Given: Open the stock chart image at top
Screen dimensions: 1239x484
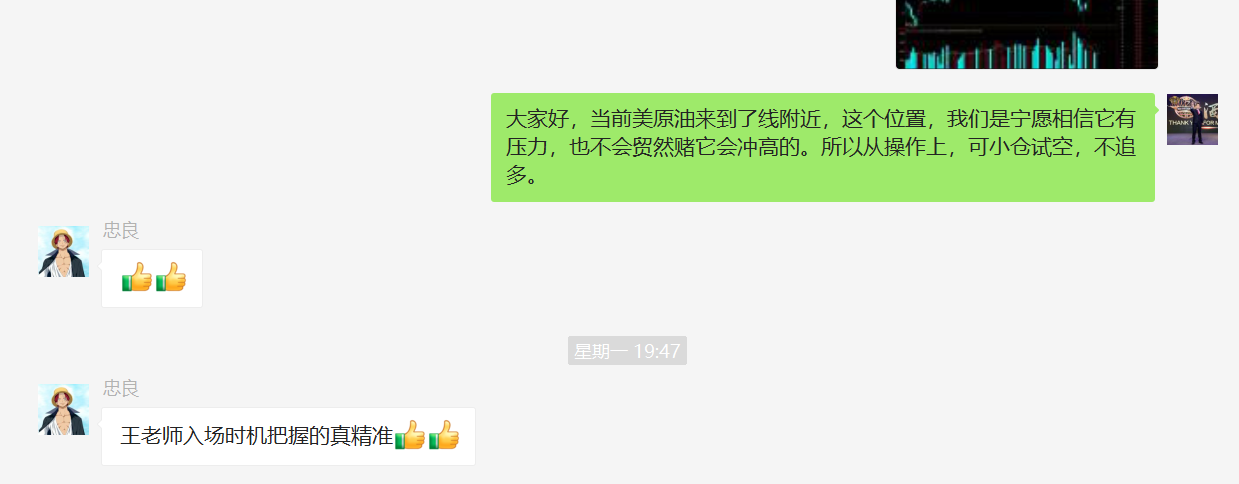Looking at the screenshot, I should [x=1026, y=34].
